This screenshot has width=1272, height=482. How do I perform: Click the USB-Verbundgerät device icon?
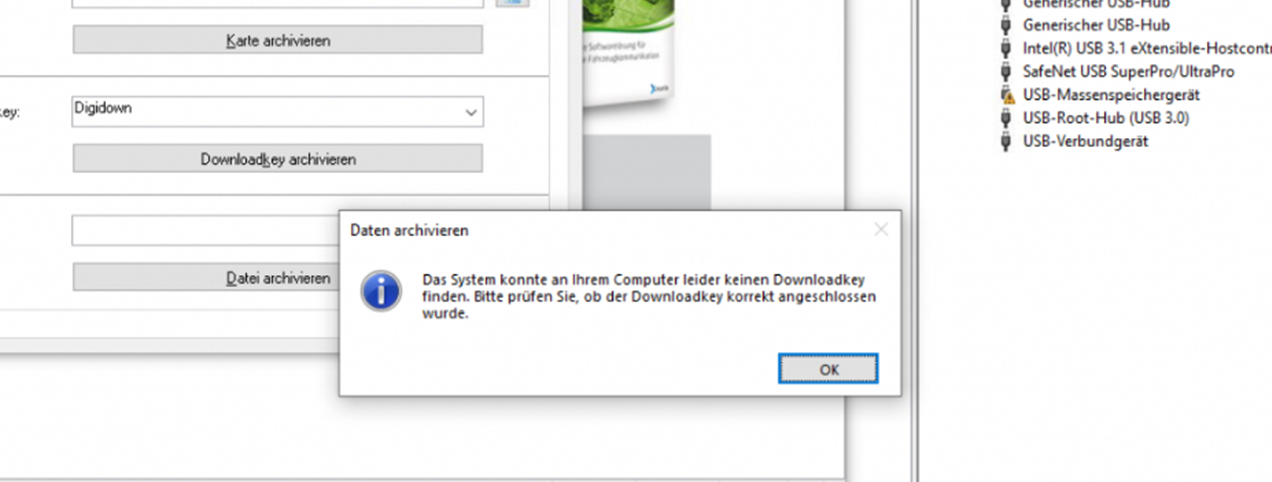(1005, 141)
